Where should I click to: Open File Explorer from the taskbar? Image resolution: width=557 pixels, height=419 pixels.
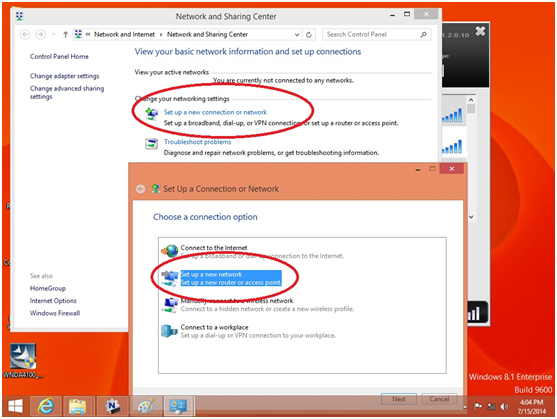77,406
